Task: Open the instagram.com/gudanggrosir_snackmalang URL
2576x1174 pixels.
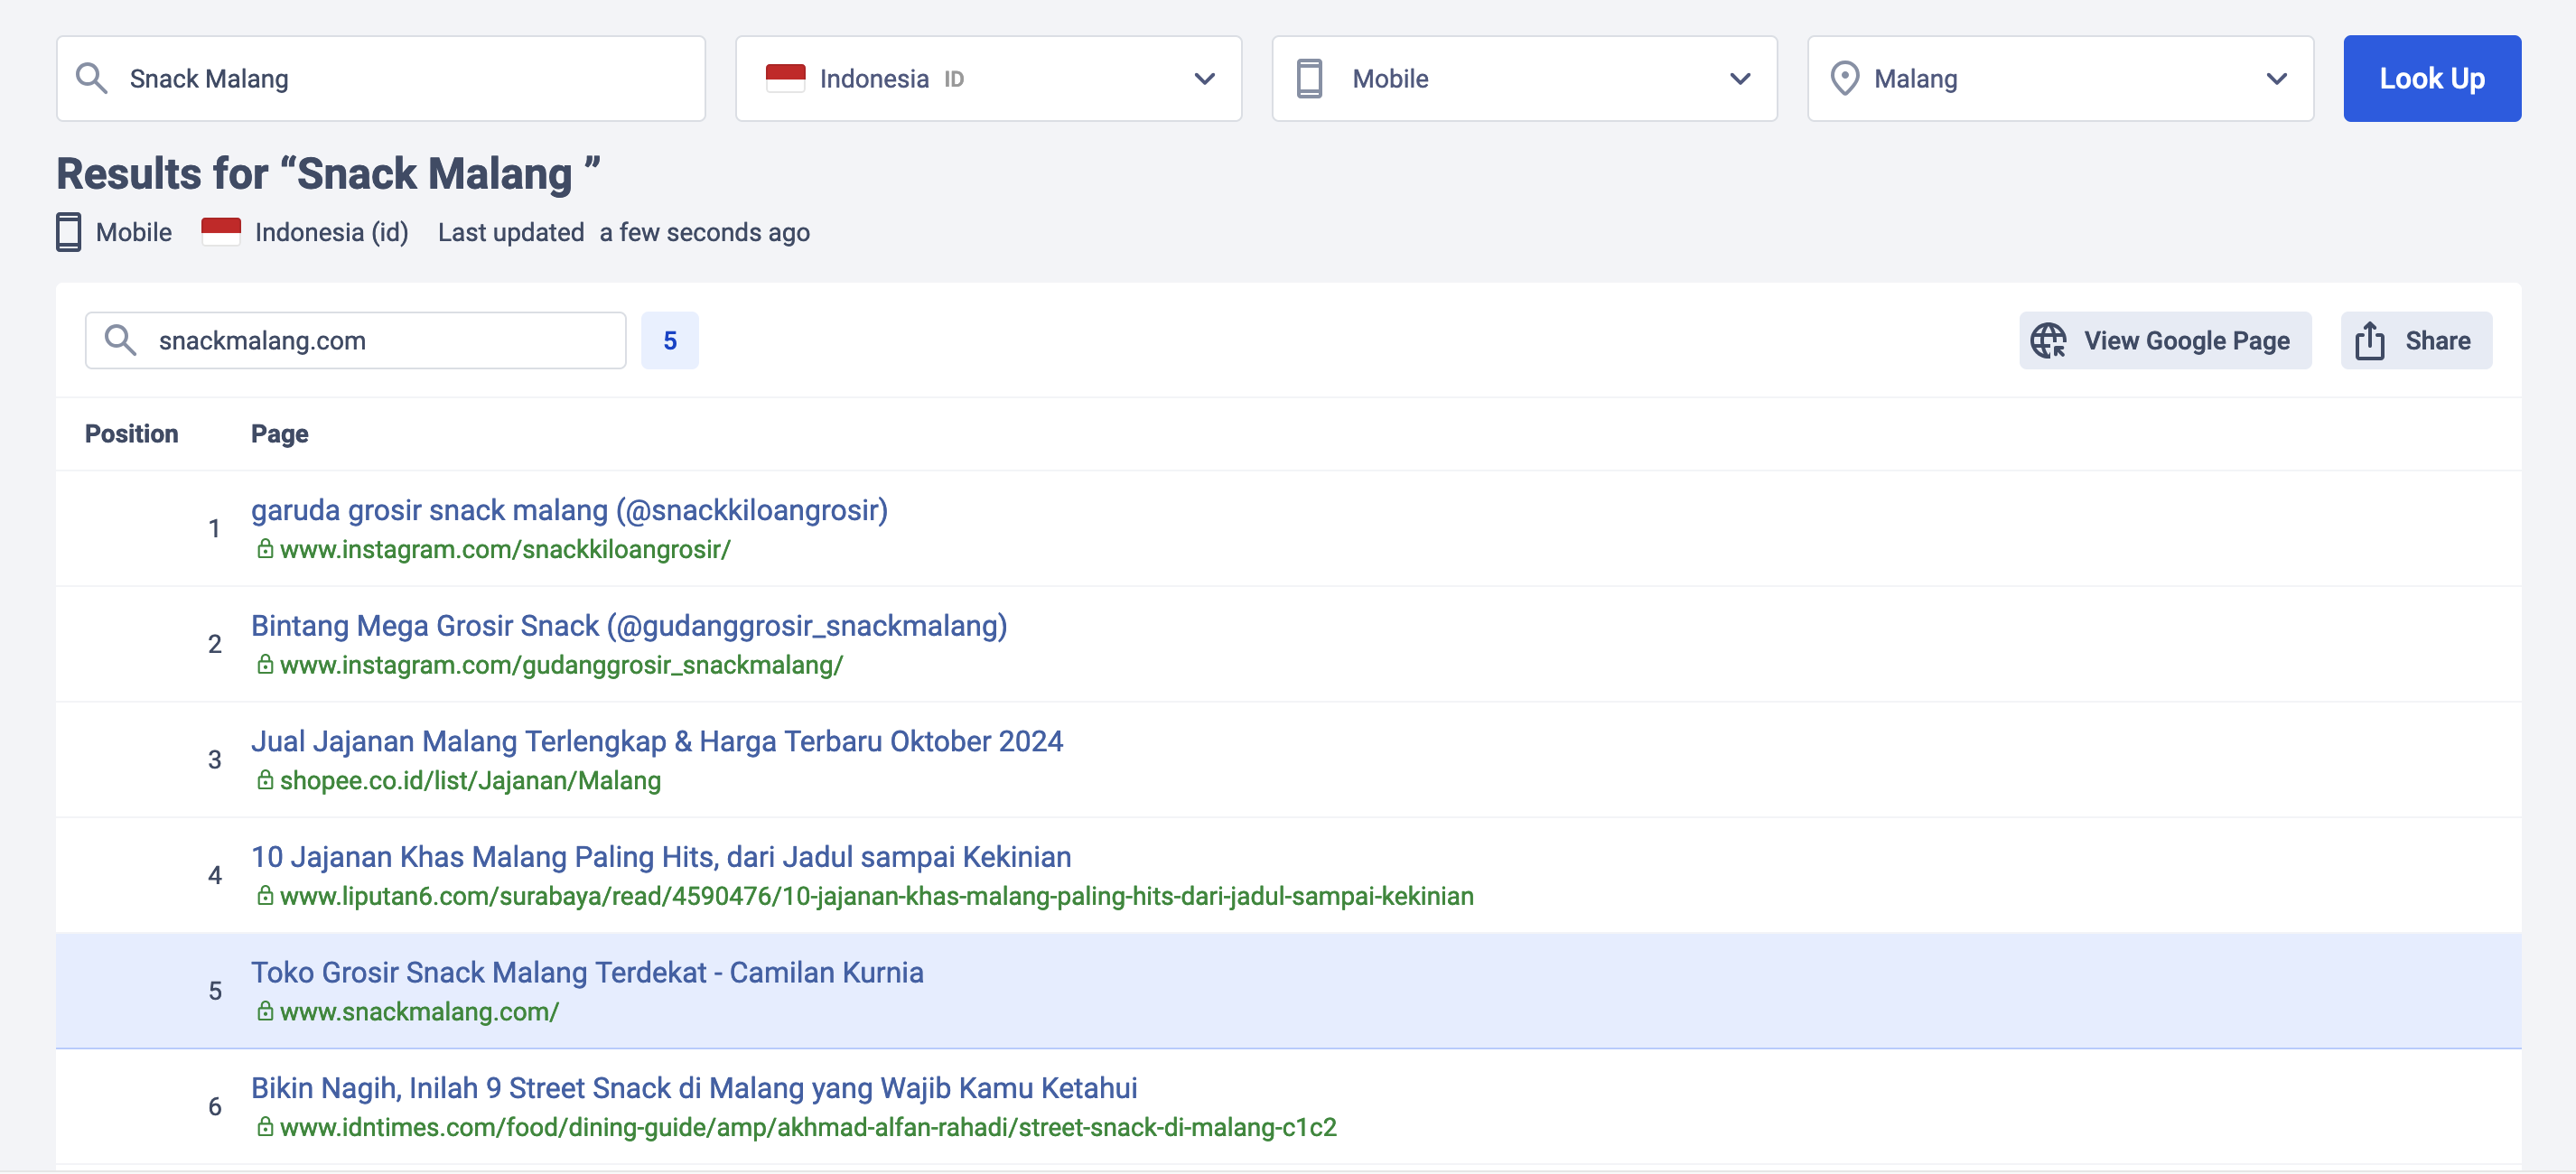Action: (x=561, y=665)
